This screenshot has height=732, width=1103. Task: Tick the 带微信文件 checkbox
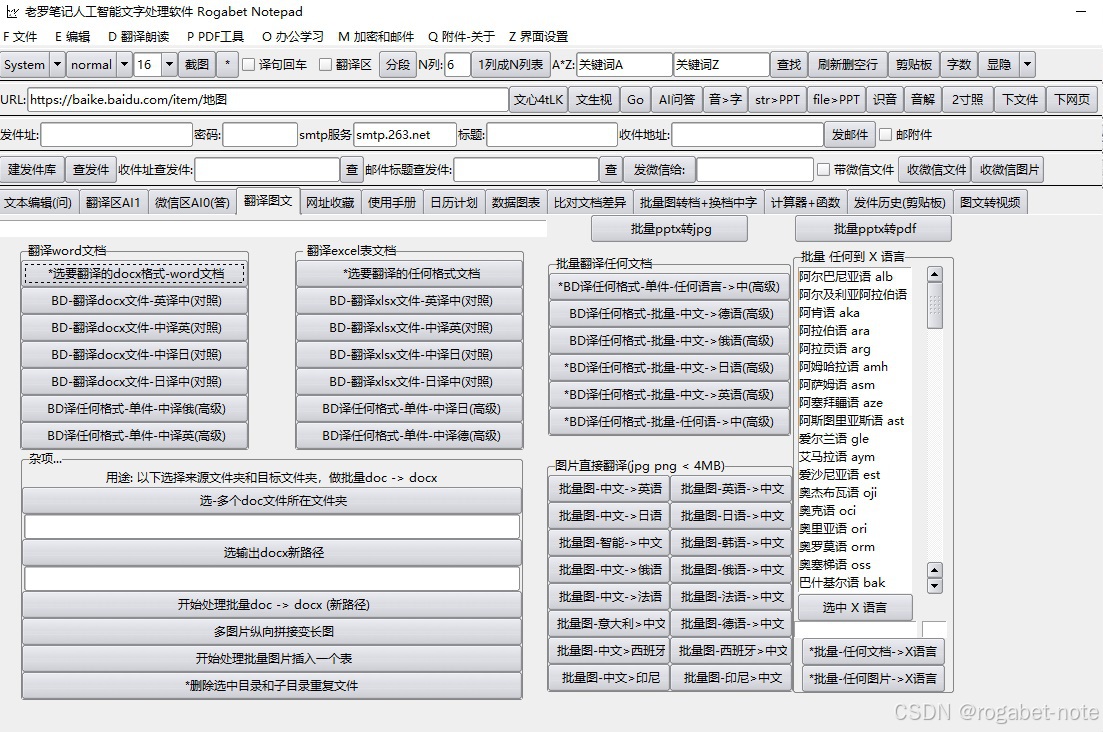[823, 169]
